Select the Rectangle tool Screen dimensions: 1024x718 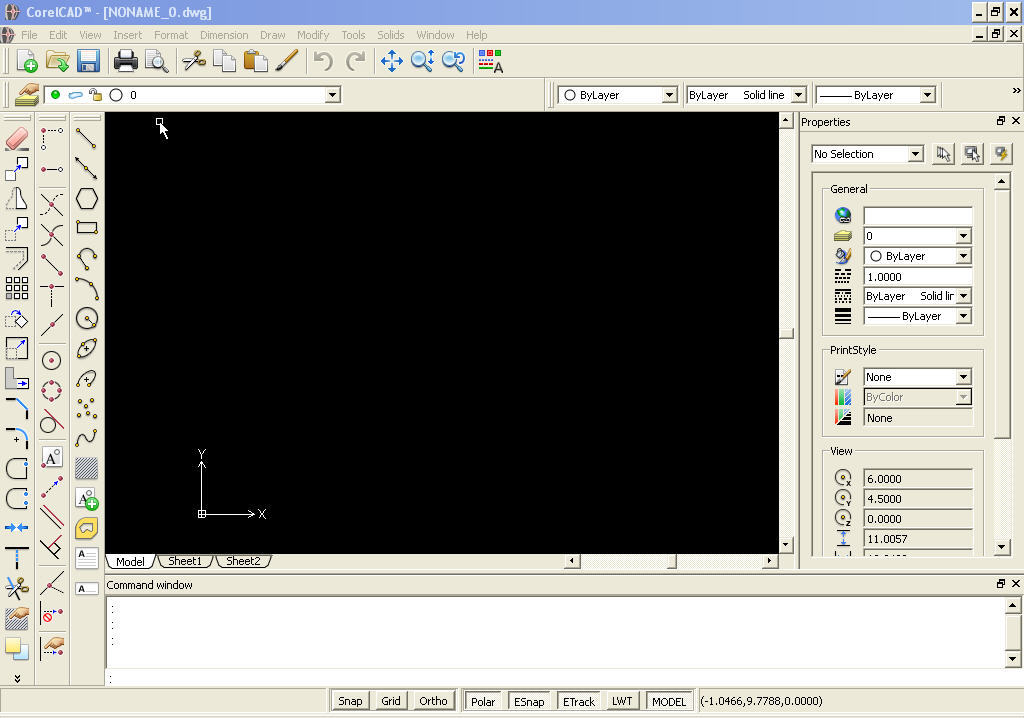[87, 228]
